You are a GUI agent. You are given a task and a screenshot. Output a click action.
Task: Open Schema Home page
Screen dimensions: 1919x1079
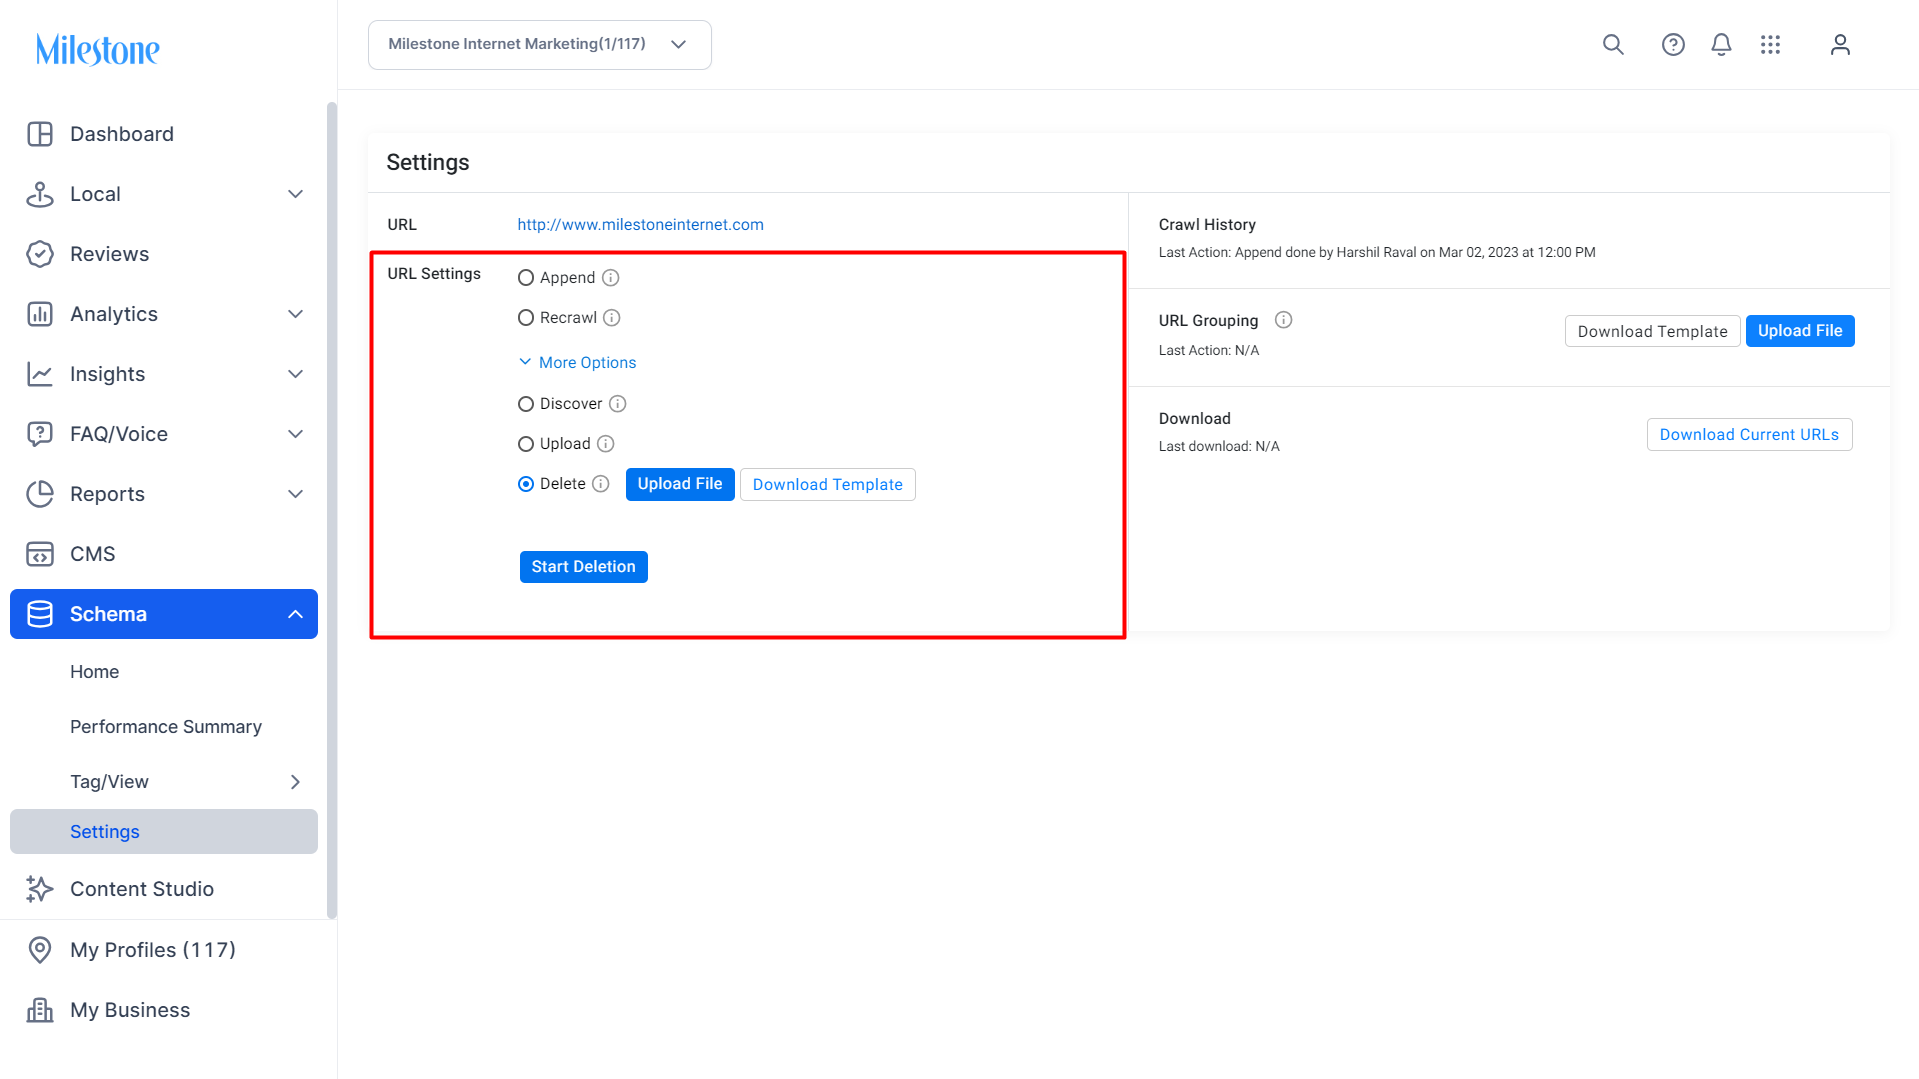click(x=94, y=672)
